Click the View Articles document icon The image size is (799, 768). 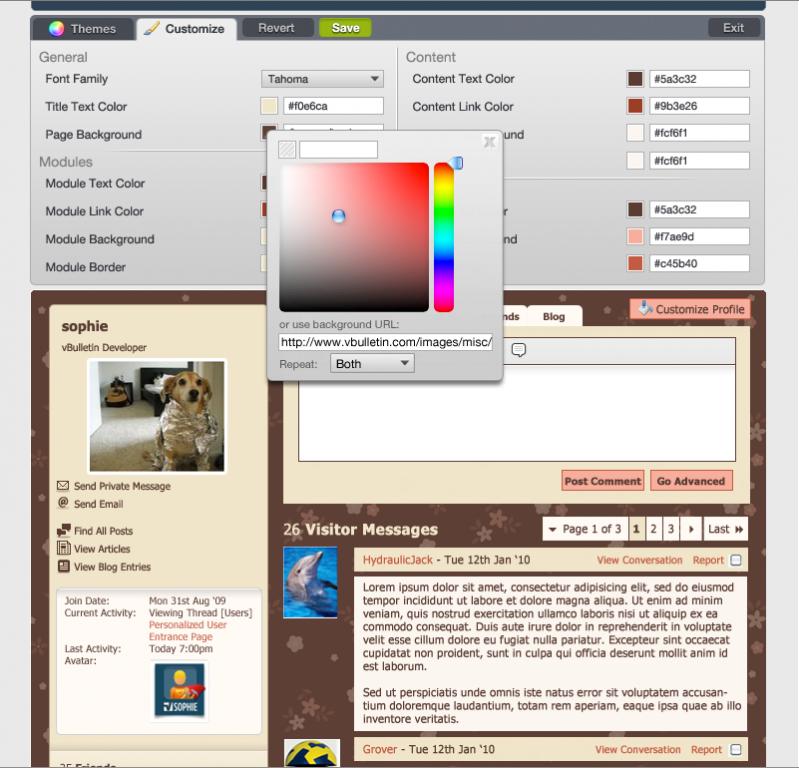click(64, 549)
